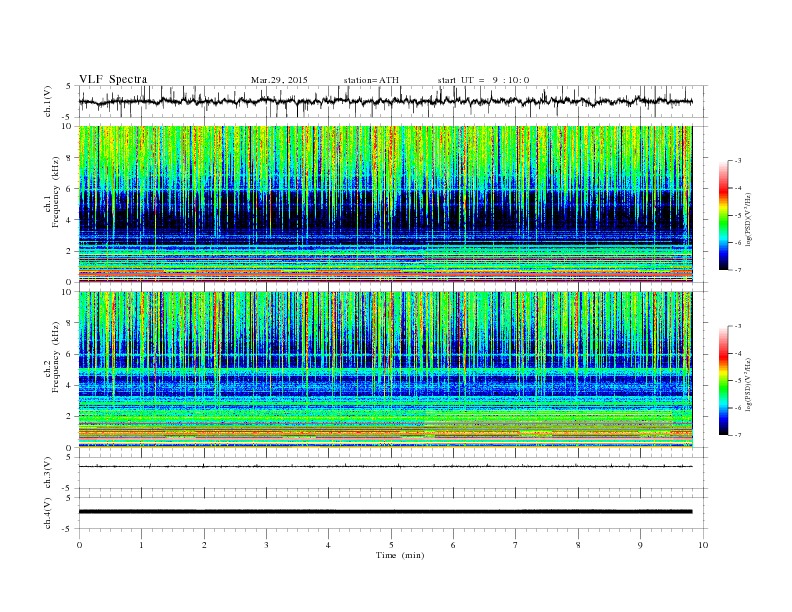This screenshot has height=612, width=792.
Task: Click the "Time (min)" x-axis label
Action: (x=400, y=555)
